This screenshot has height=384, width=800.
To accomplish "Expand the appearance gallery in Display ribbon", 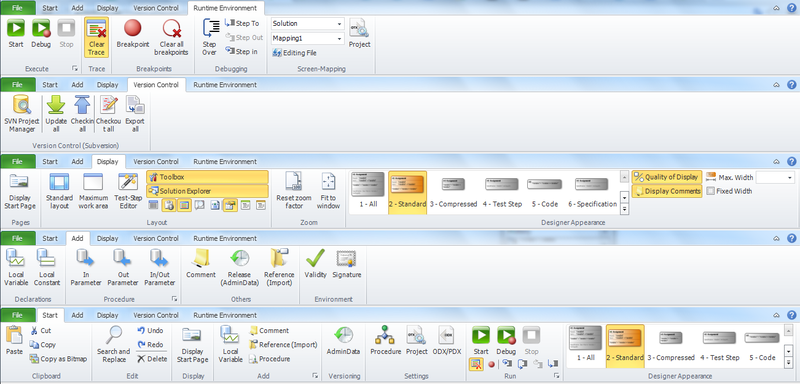I will (624, 209).
